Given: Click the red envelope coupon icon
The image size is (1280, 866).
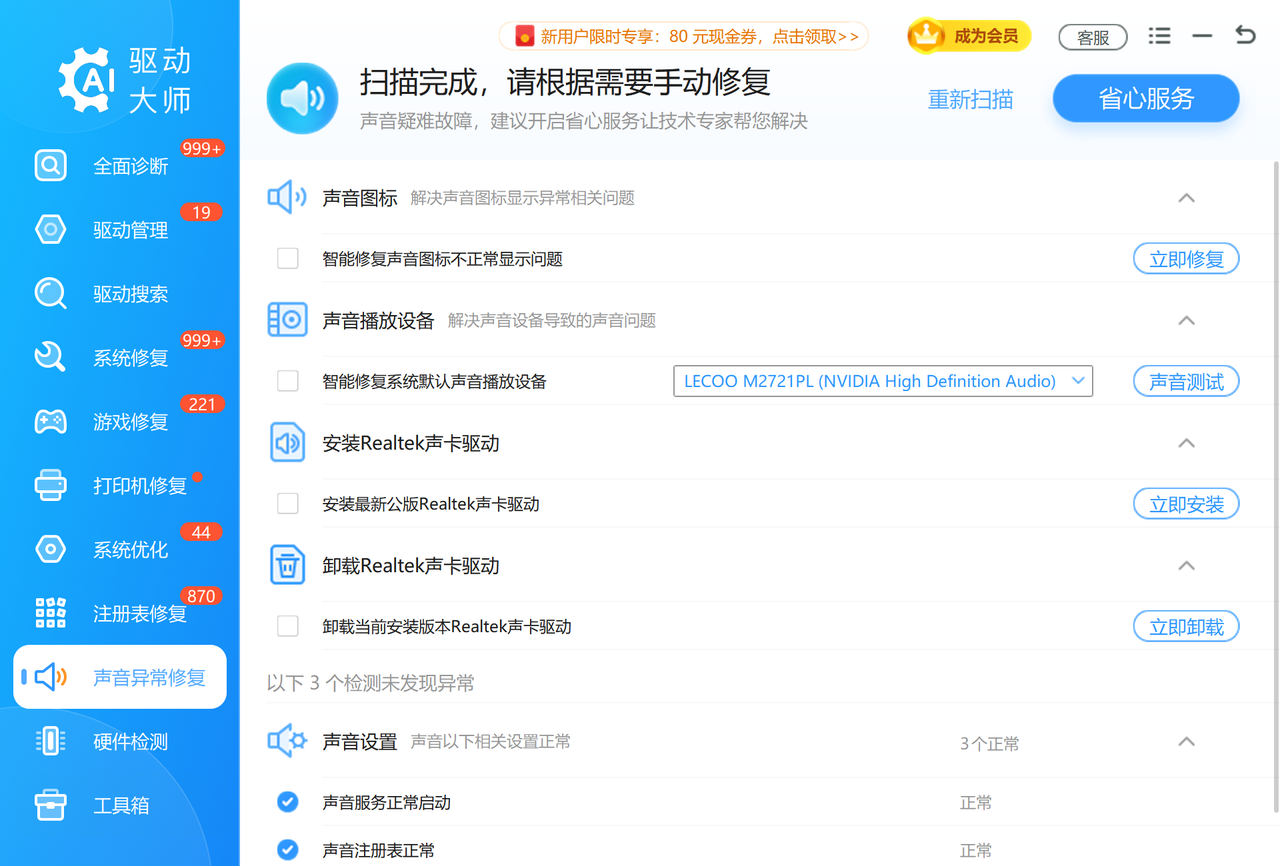Looking at the screenshot, I should pyautogui.click(x=524, y=37).
